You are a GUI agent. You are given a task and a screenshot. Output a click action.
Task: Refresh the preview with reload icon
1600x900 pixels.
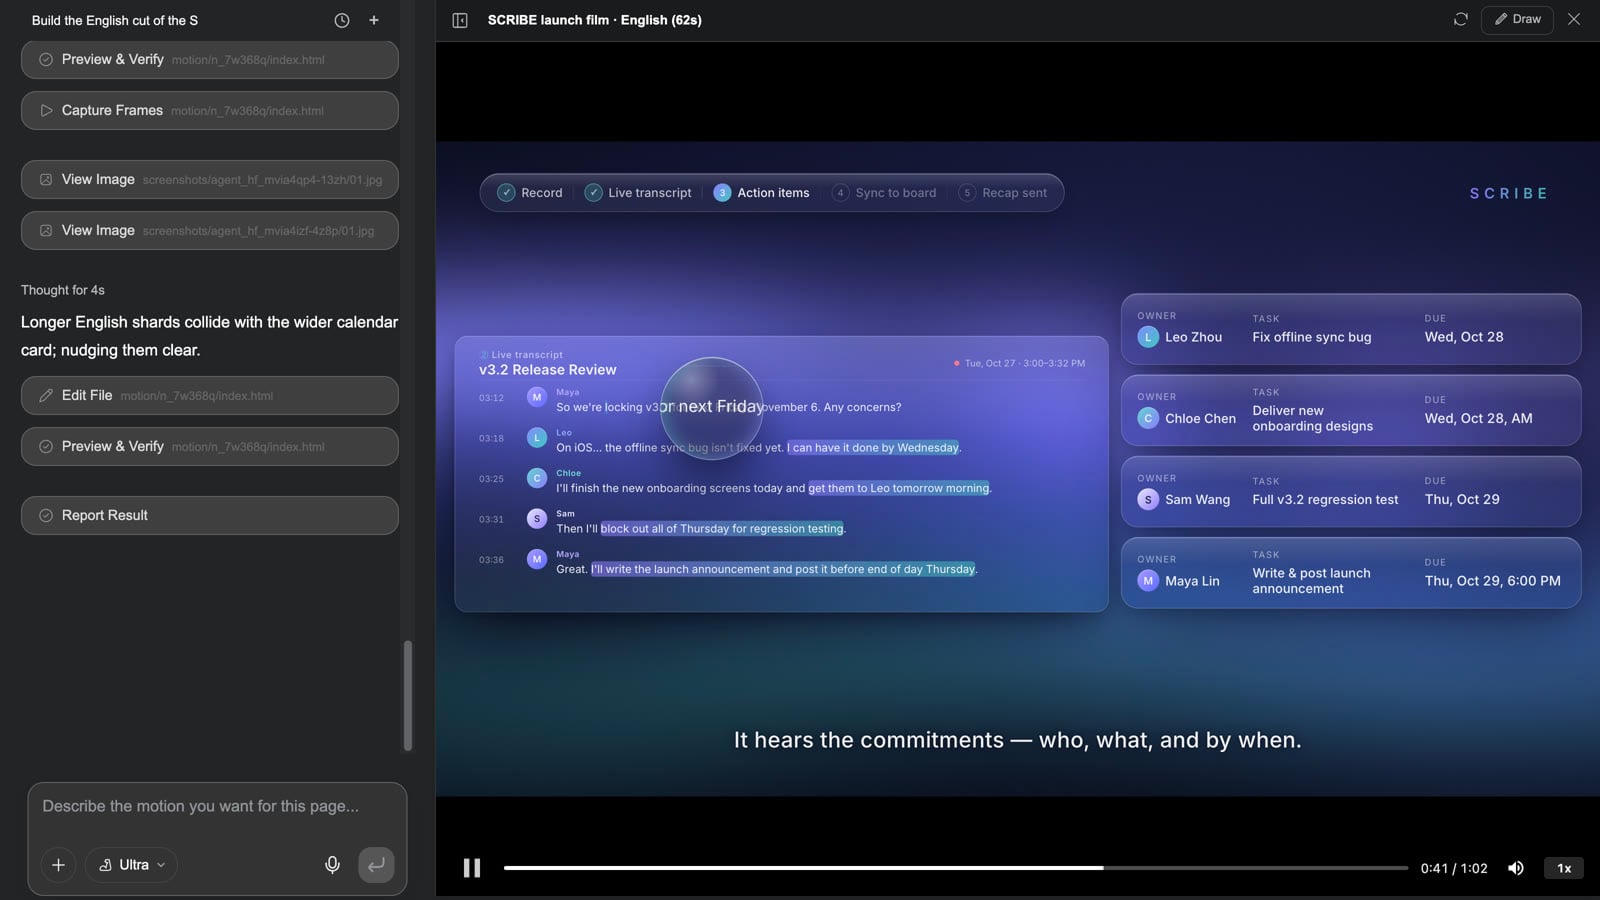point(1461,19)
